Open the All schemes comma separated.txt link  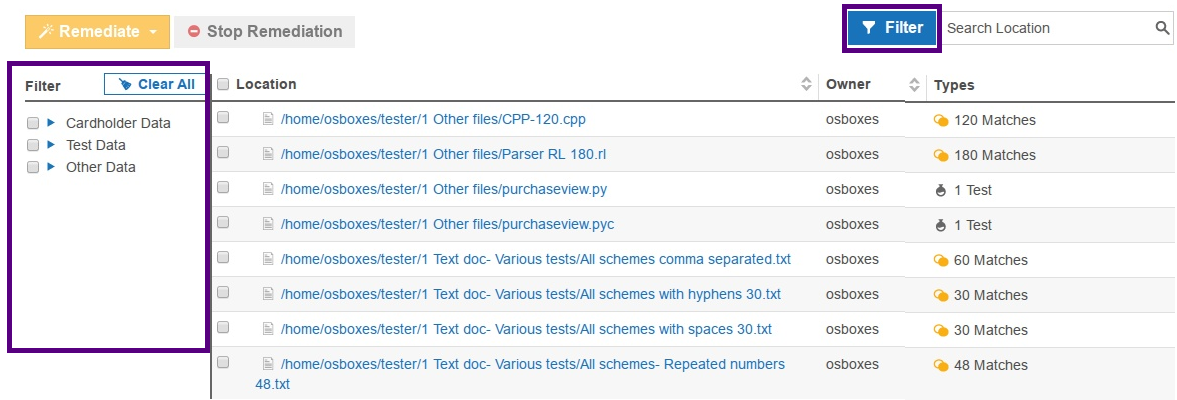[x=535, y=259]
